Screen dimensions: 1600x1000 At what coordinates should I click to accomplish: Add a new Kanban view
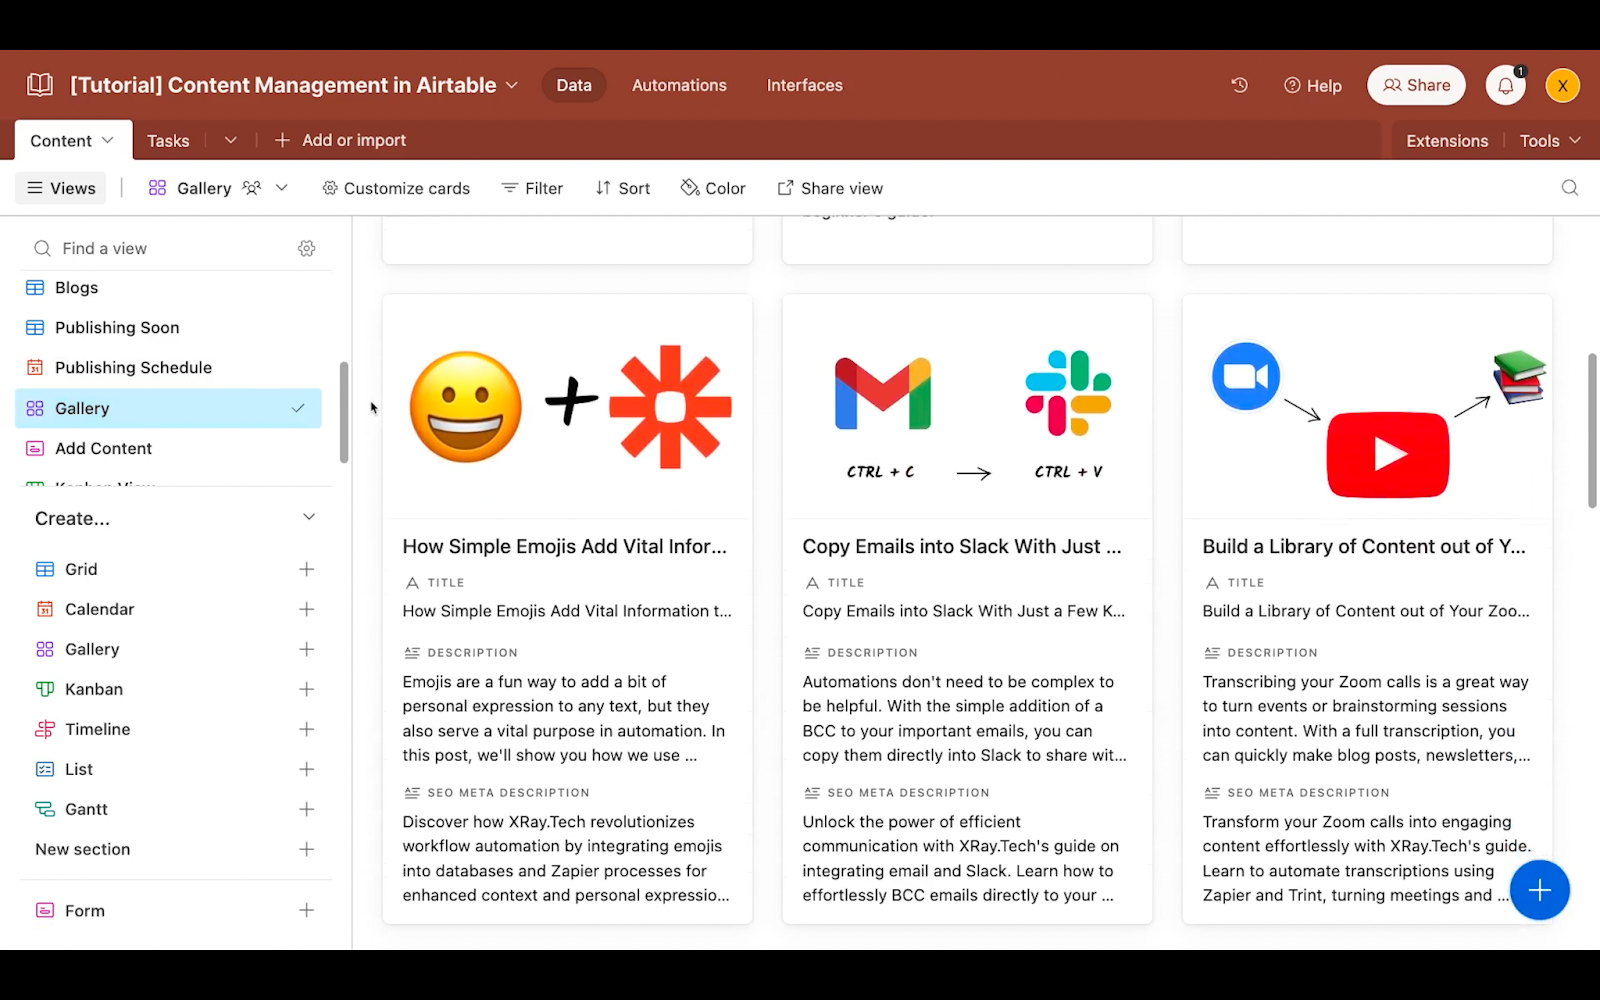pyautogui.click(x=306, y=689)
